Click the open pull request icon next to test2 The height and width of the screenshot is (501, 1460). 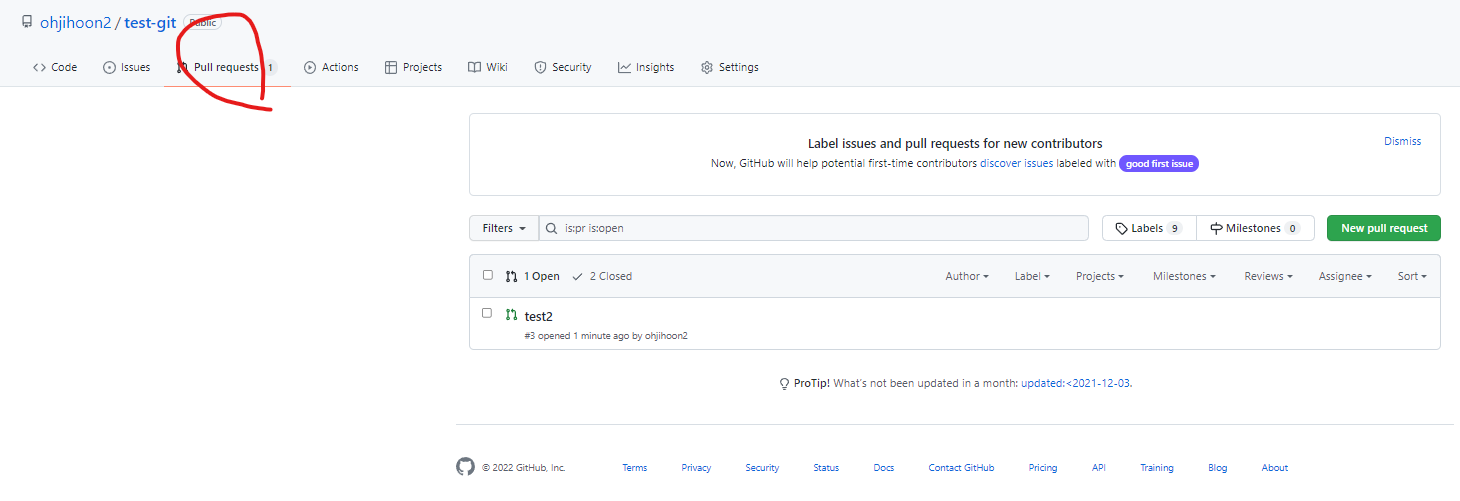(512, 315)
